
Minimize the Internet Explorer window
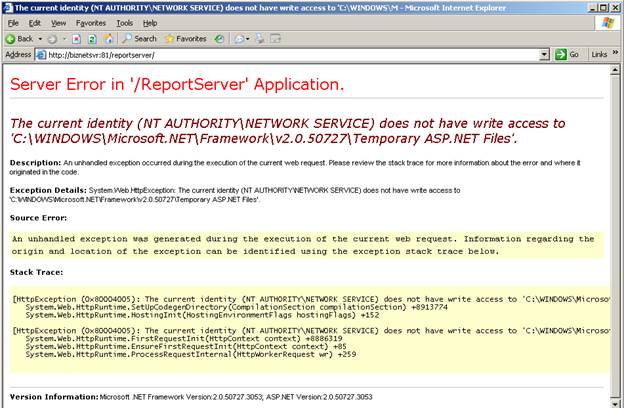[x=593, y=8]
